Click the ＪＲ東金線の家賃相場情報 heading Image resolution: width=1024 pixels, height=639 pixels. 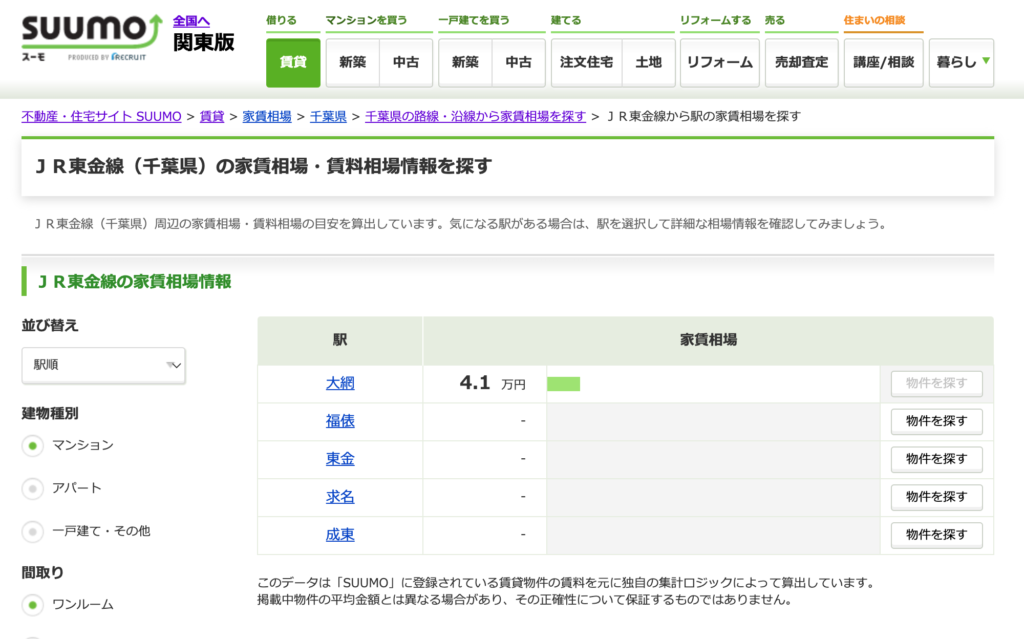click(134, 282)
